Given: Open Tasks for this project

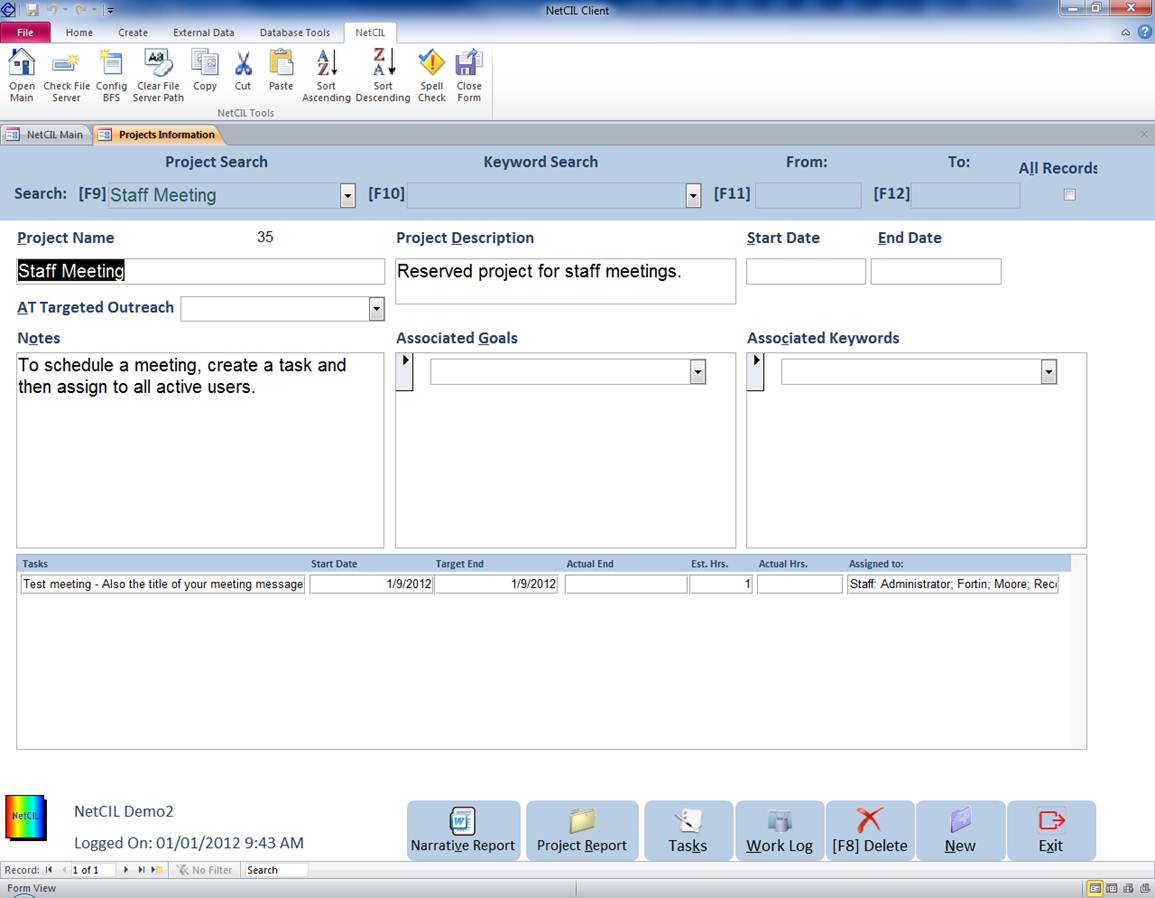Looking at the screenshot, I should tap(688, 830).
